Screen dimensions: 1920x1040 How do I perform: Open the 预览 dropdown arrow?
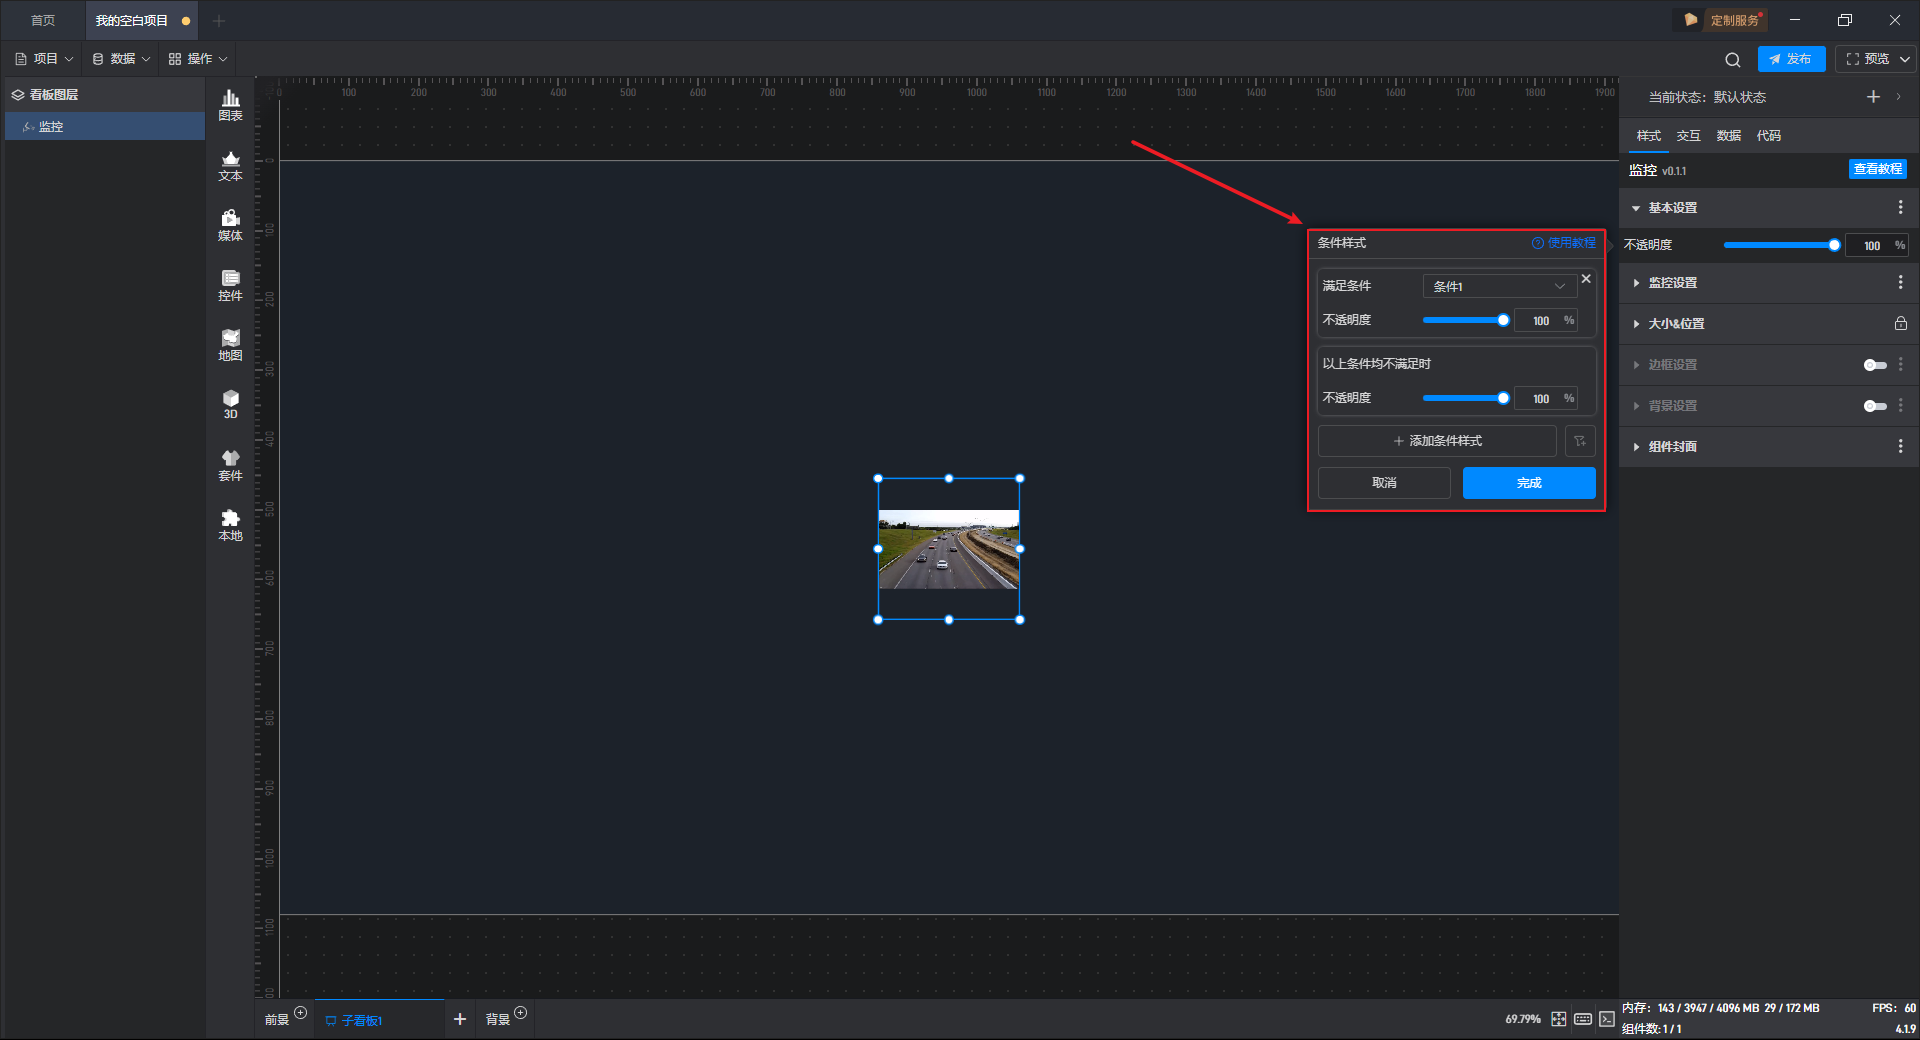click(1905, 60)
